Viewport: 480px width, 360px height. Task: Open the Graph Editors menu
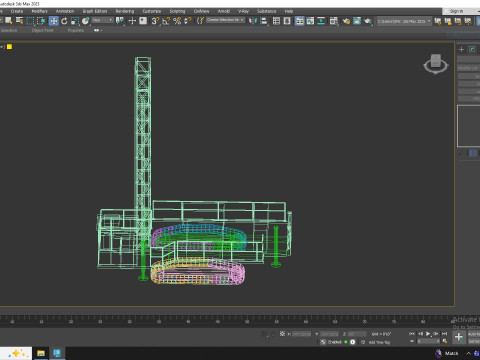(95, 11)
